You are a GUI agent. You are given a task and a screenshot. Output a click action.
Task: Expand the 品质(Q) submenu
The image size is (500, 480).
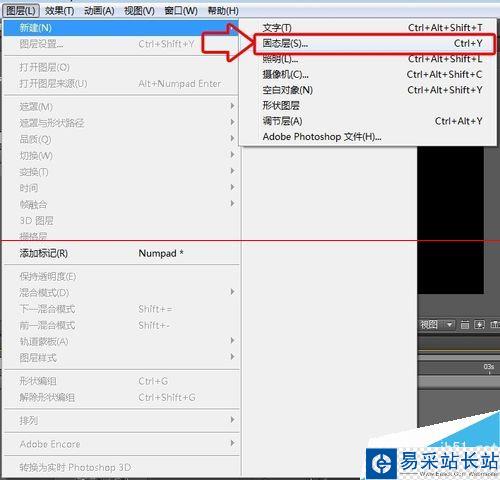[121, 139]
